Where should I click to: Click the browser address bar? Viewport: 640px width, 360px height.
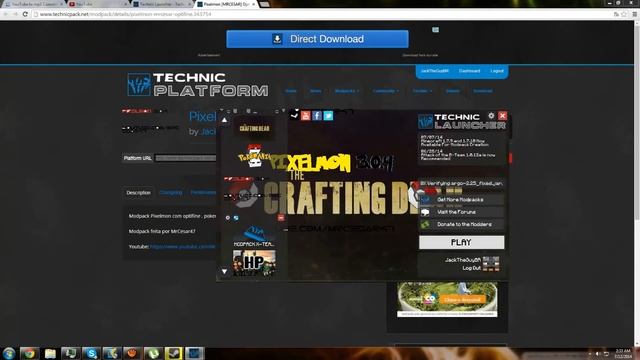tap(322, 14)
